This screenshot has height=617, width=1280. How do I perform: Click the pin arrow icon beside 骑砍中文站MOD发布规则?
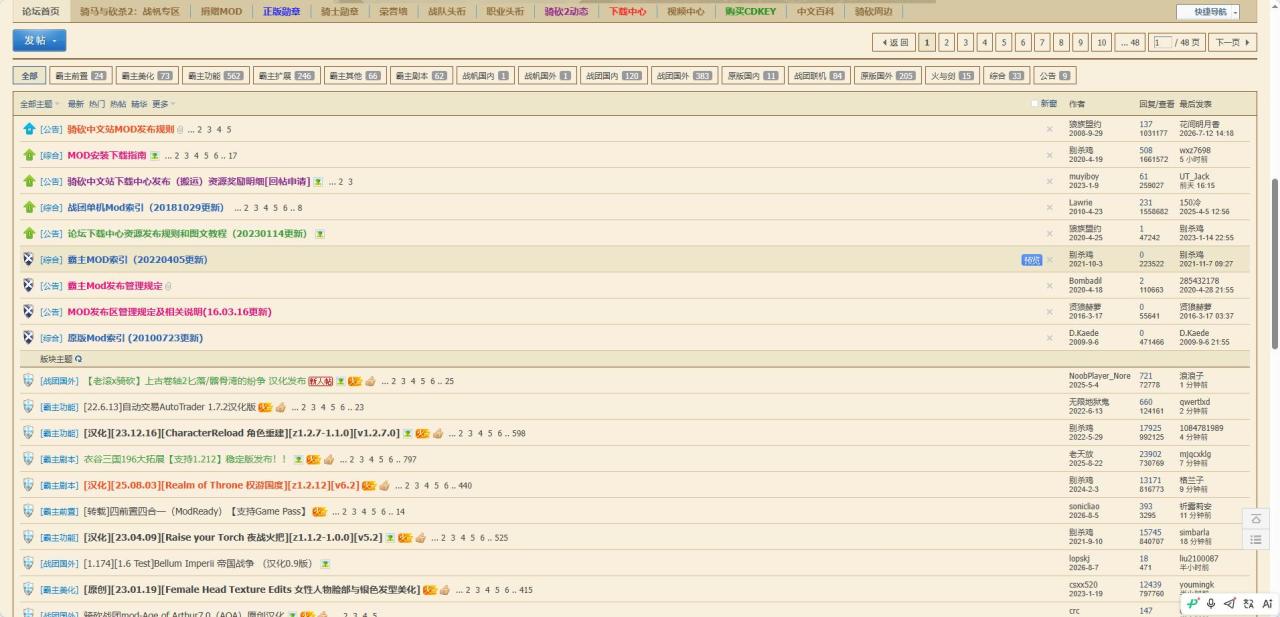coord(29,129)
